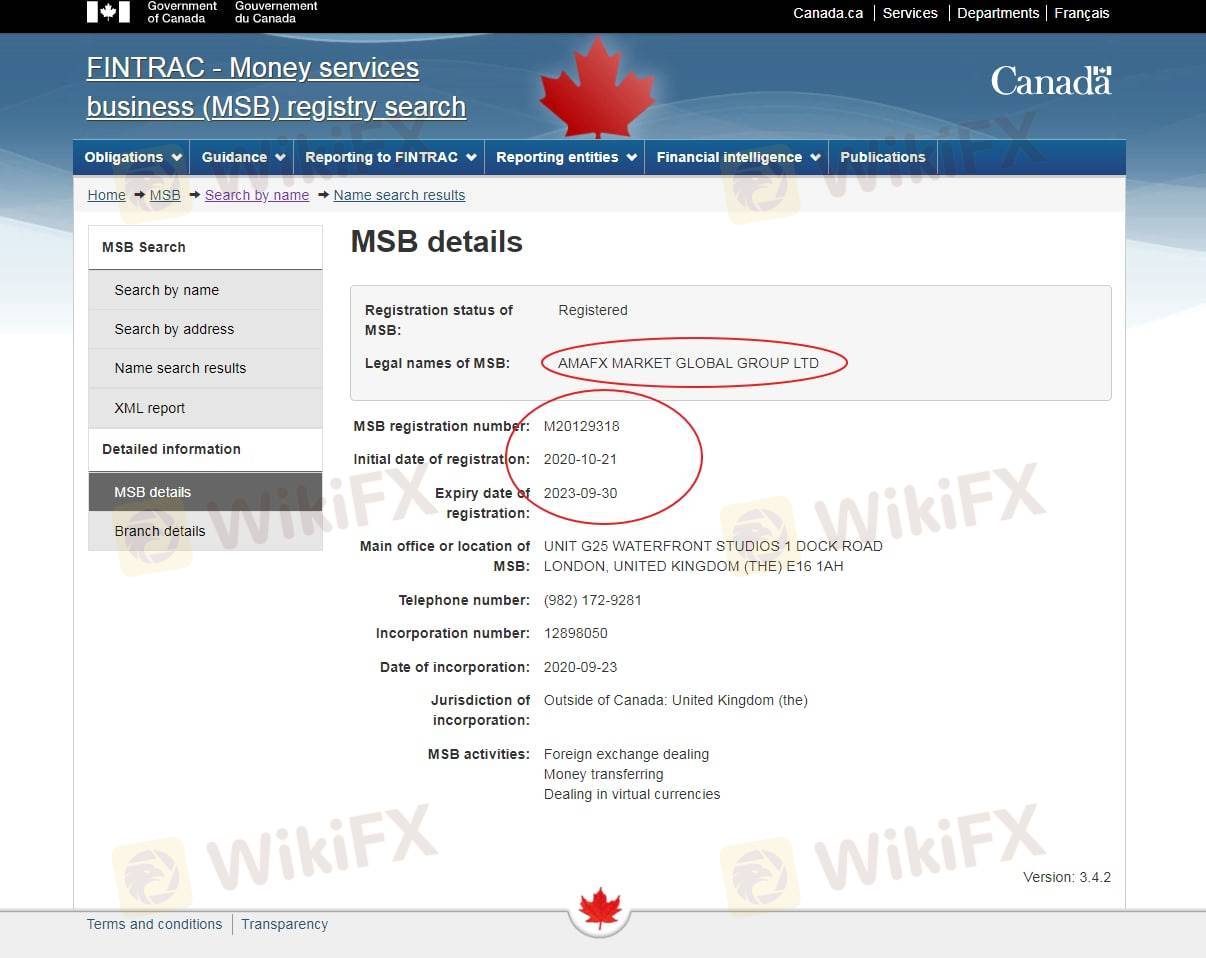Click the Foreign exchange dealing activity

626,754
